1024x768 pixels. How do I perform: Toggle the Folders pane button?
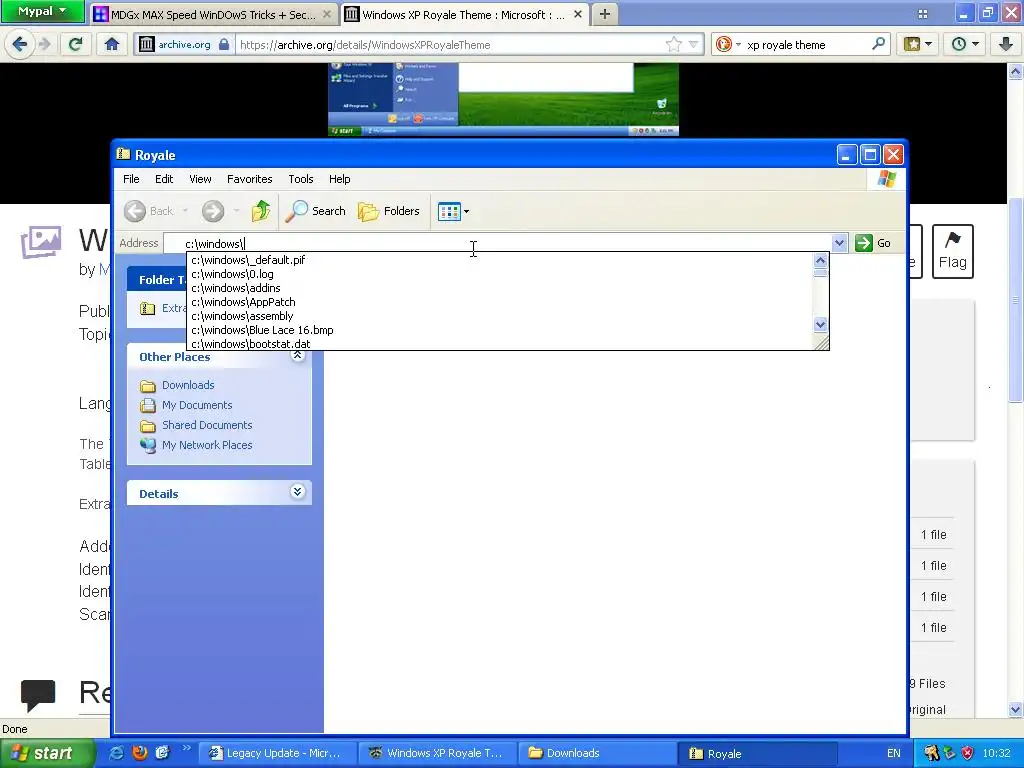click(389, 211)
